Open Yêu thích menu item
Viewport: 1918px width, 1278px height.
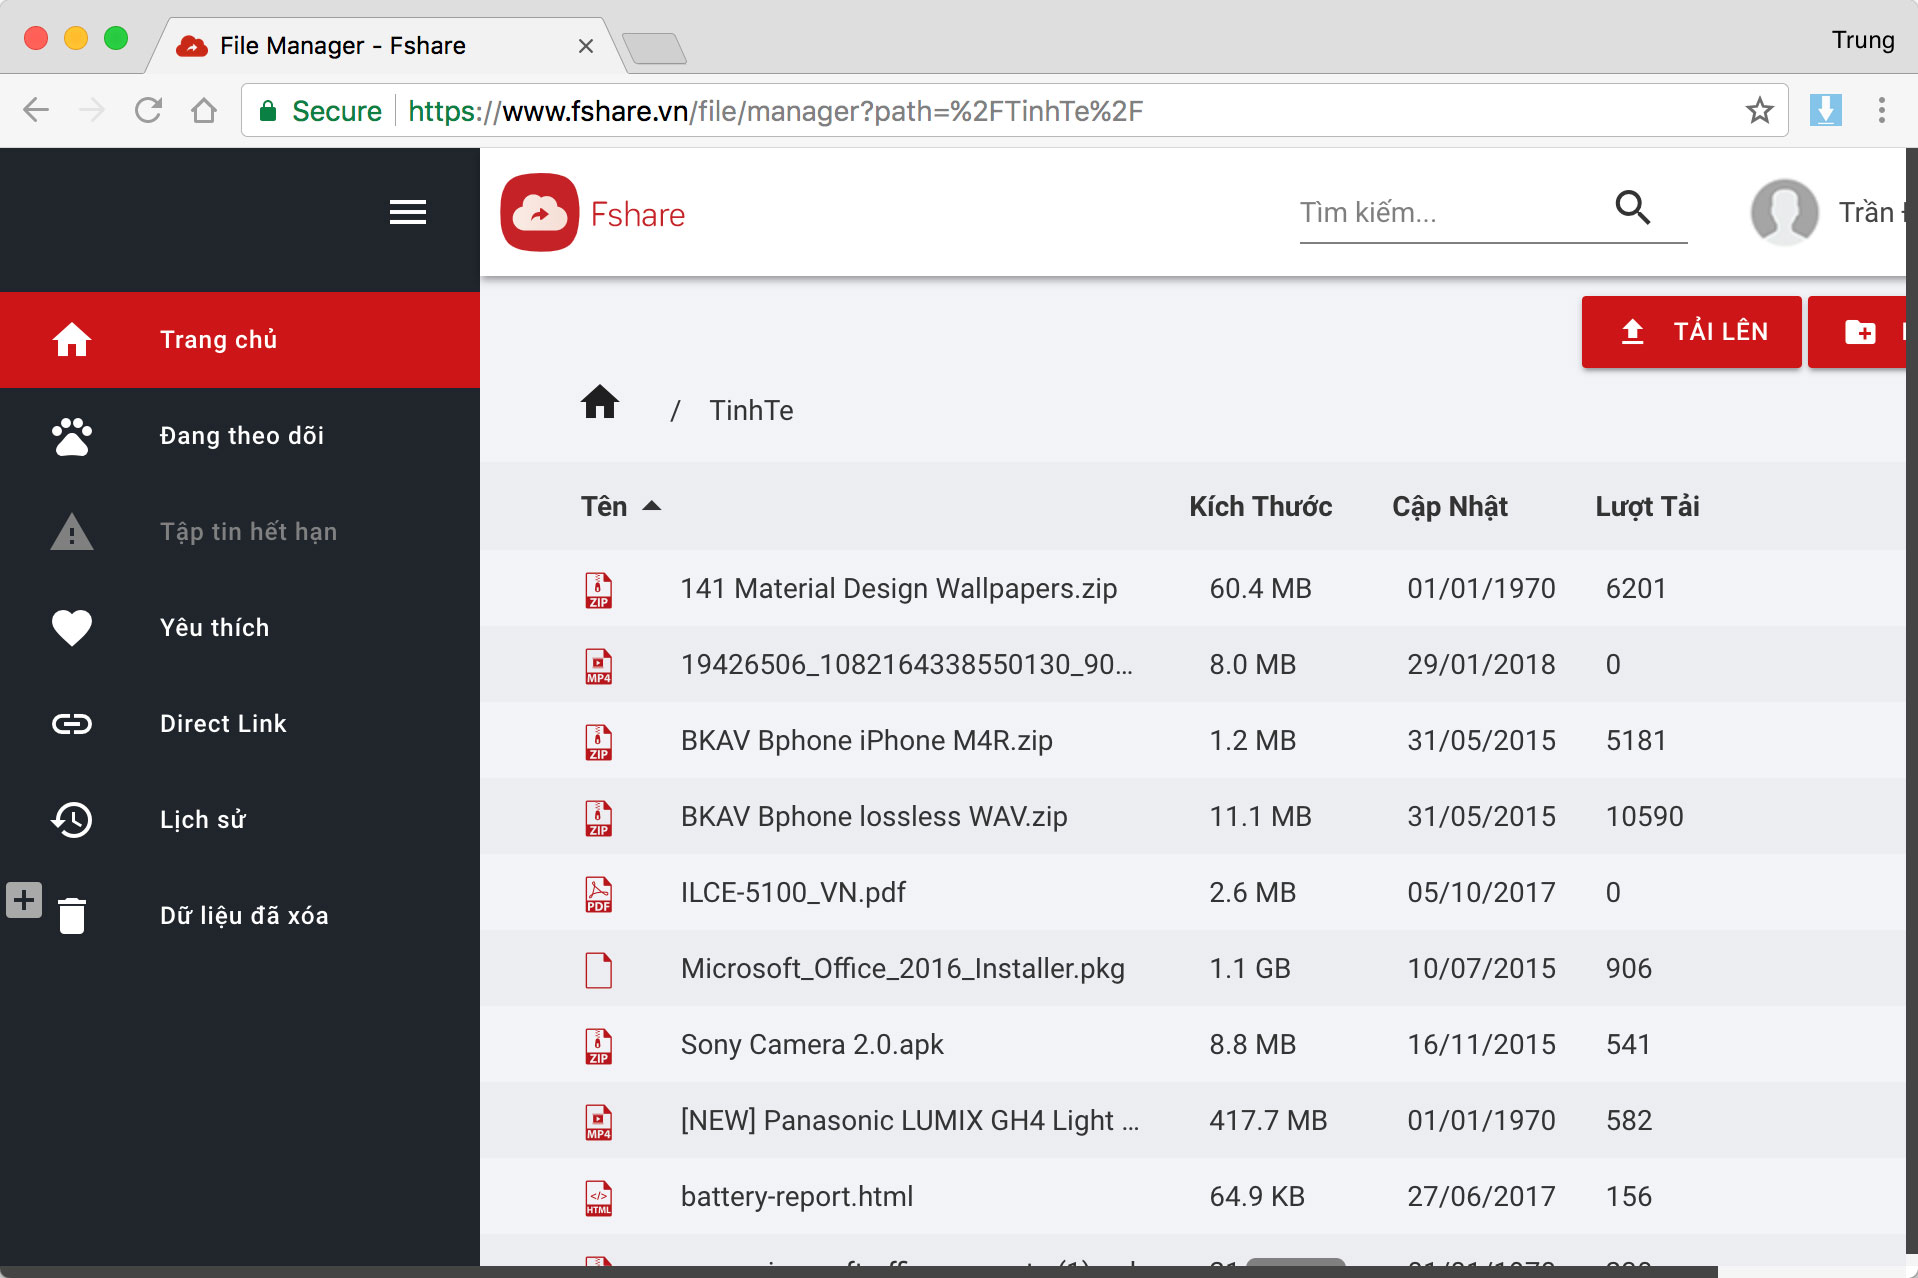coord(240,628)
